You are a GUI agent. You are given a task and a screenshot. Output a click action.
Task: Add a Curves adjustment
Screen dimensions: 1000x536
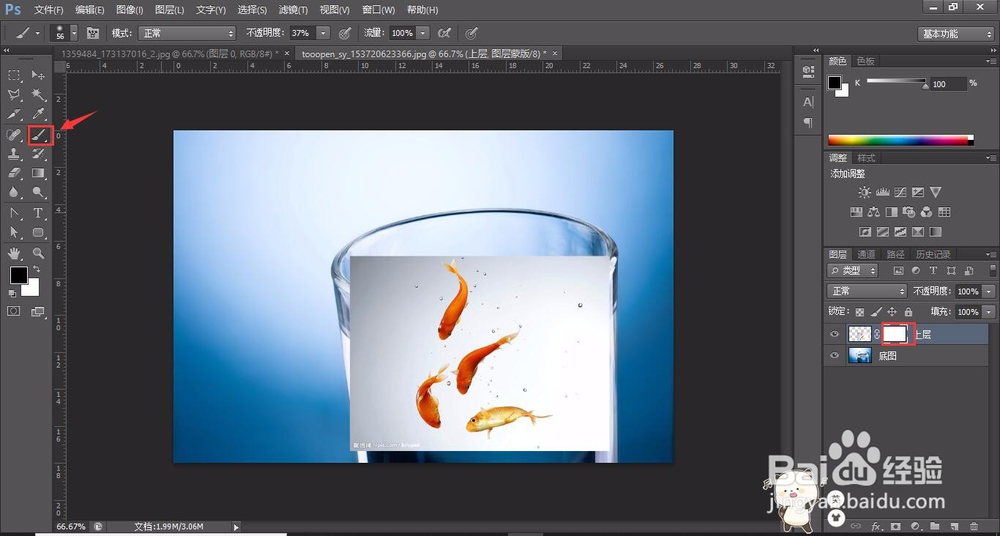(x=900, y=192)
